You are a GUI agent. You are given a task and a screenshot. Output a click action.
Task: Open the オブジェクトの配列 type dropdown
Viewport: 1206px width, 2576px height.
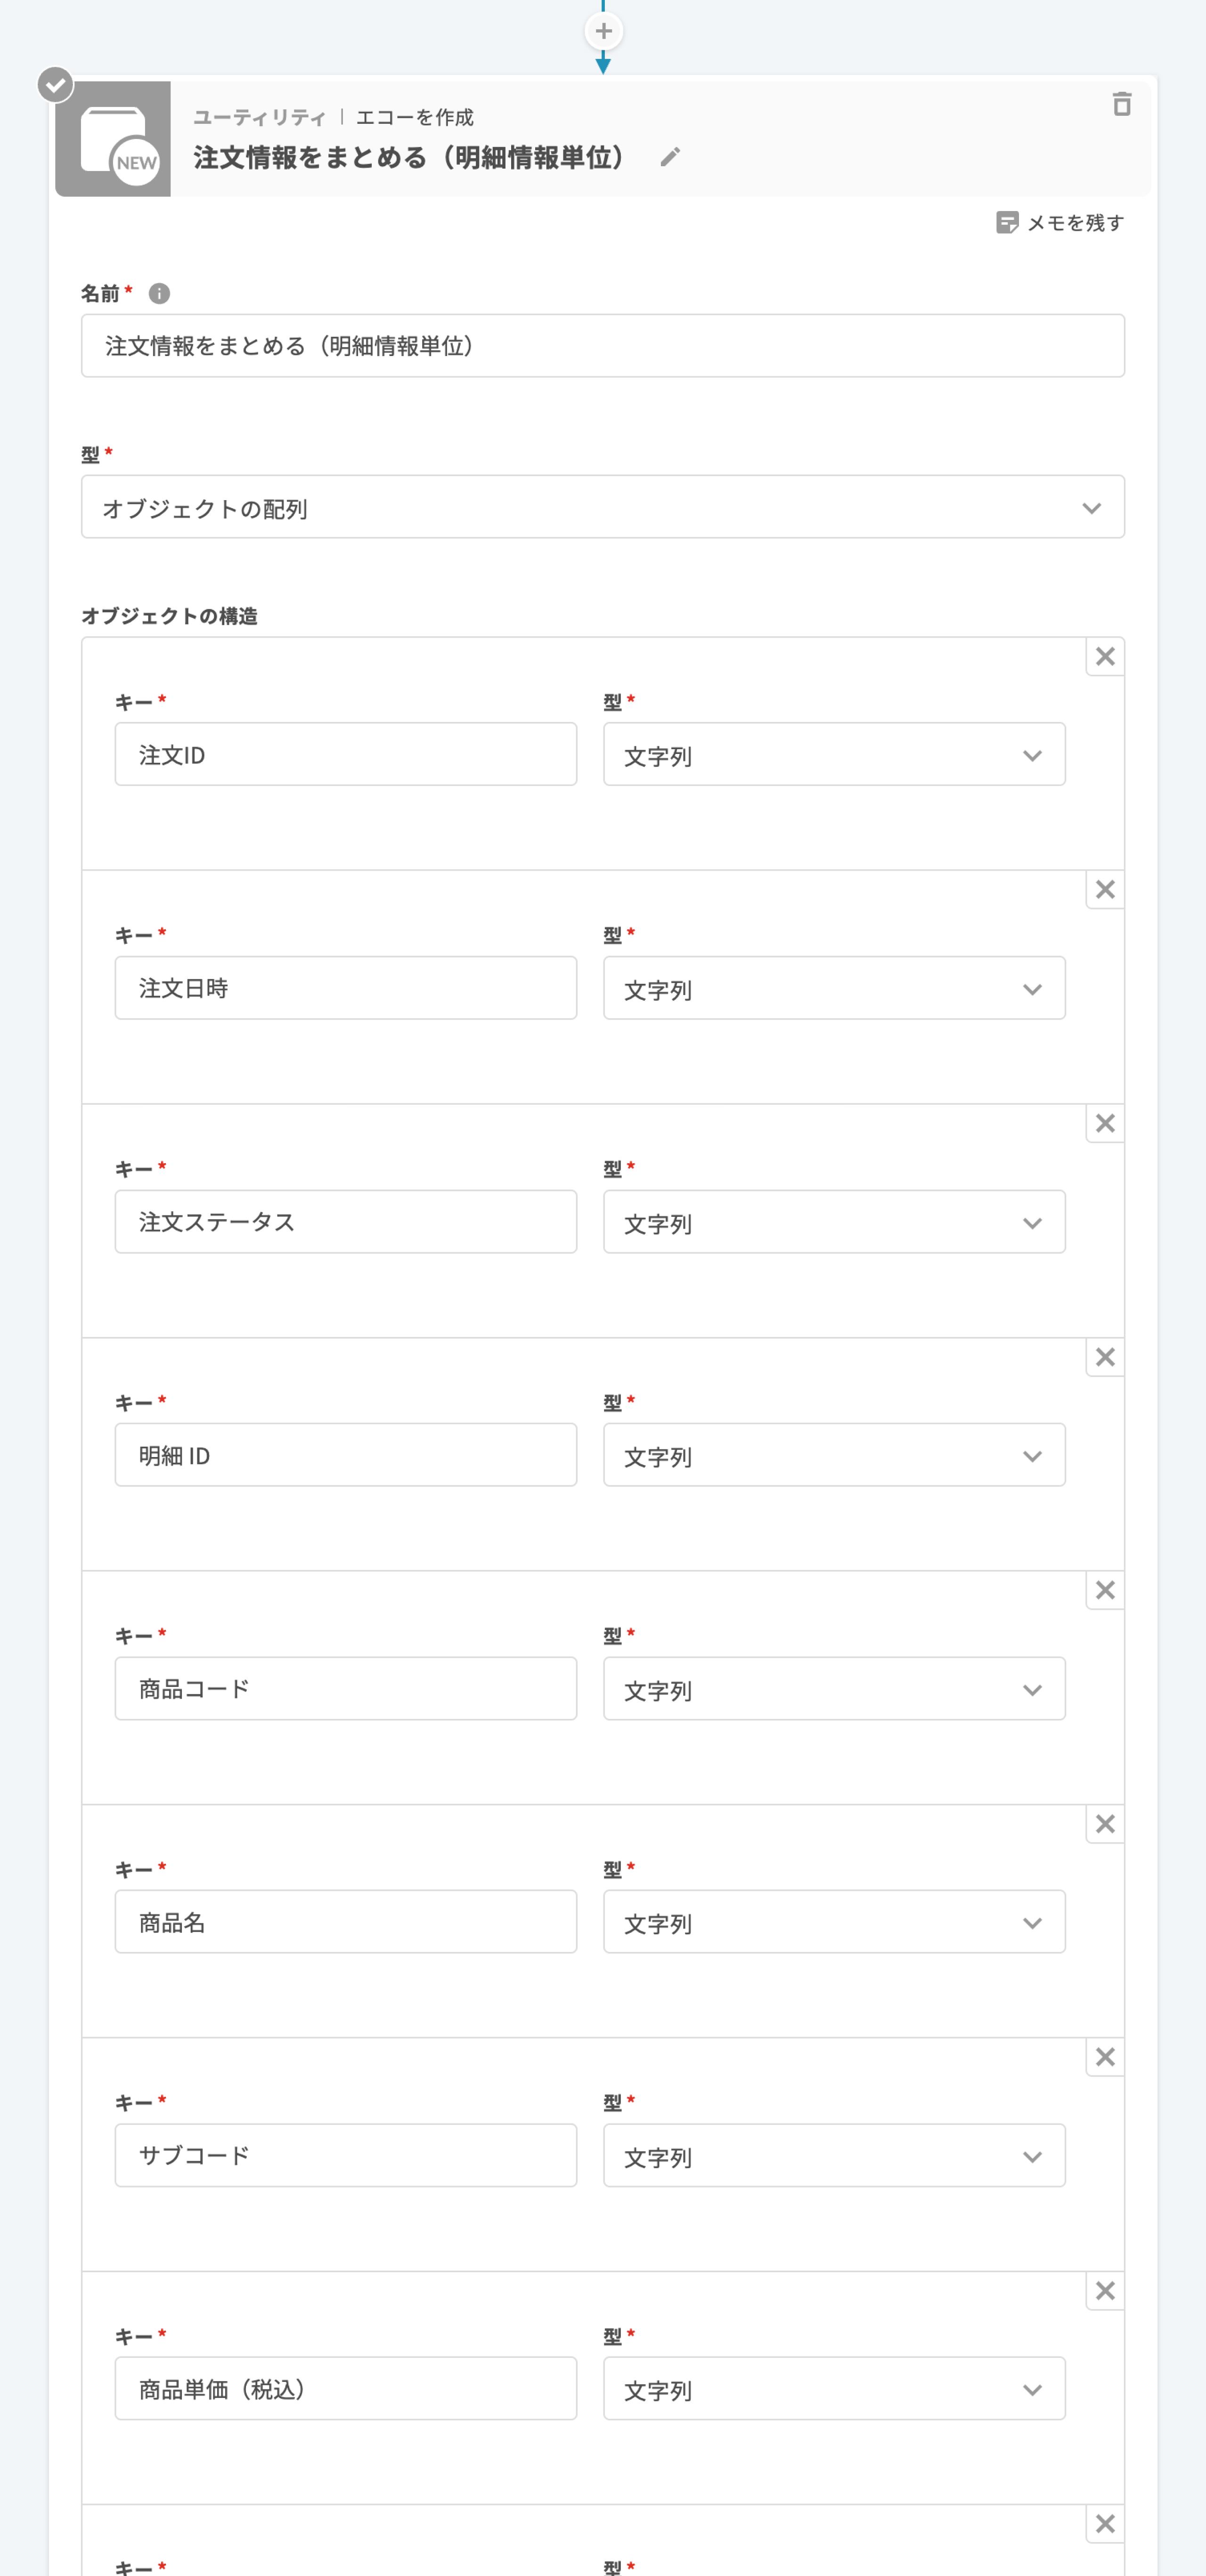[x=602, y=507]
